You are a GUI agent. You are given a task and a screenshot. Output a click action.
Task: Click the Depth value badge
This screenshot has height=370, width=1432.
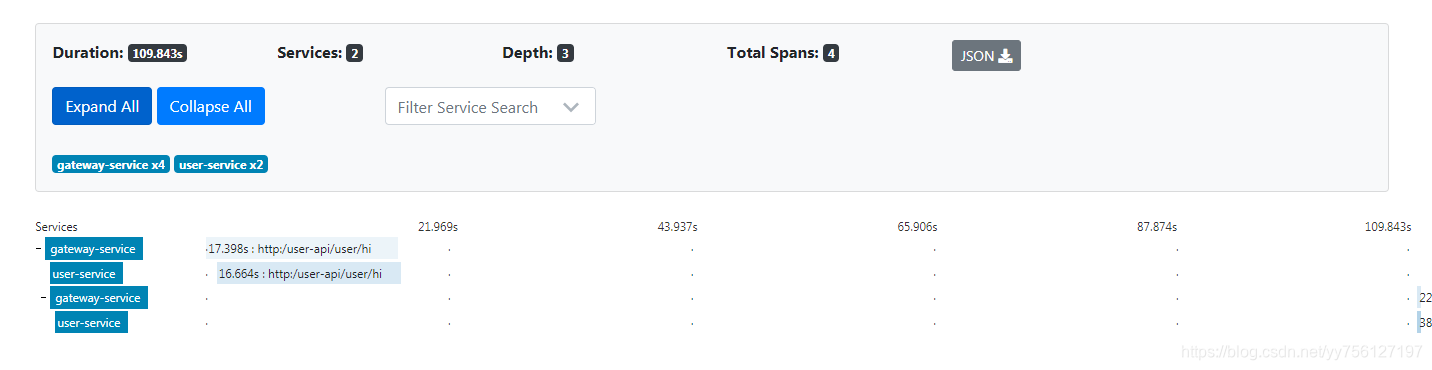[x=565, y=53]
